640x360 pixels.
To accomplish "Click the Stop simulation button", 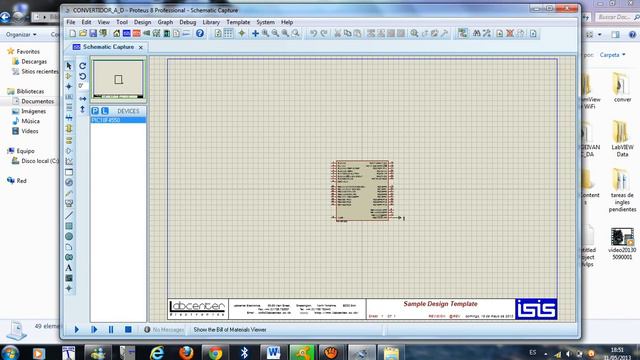I will click(128, 329).
